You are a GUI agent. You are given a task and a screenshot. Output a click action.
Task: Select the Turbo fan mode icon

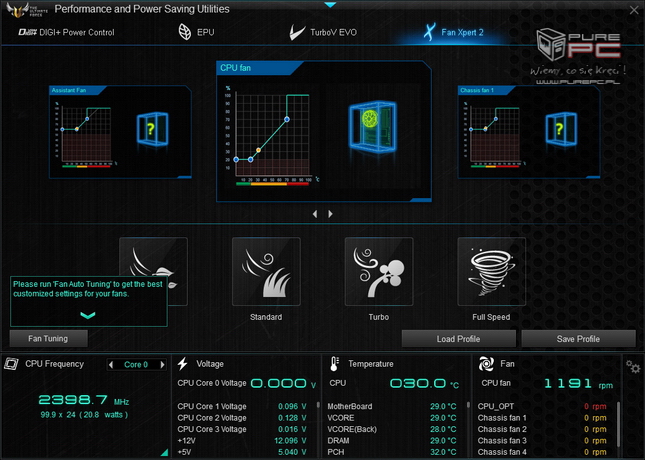click(379, 272)
